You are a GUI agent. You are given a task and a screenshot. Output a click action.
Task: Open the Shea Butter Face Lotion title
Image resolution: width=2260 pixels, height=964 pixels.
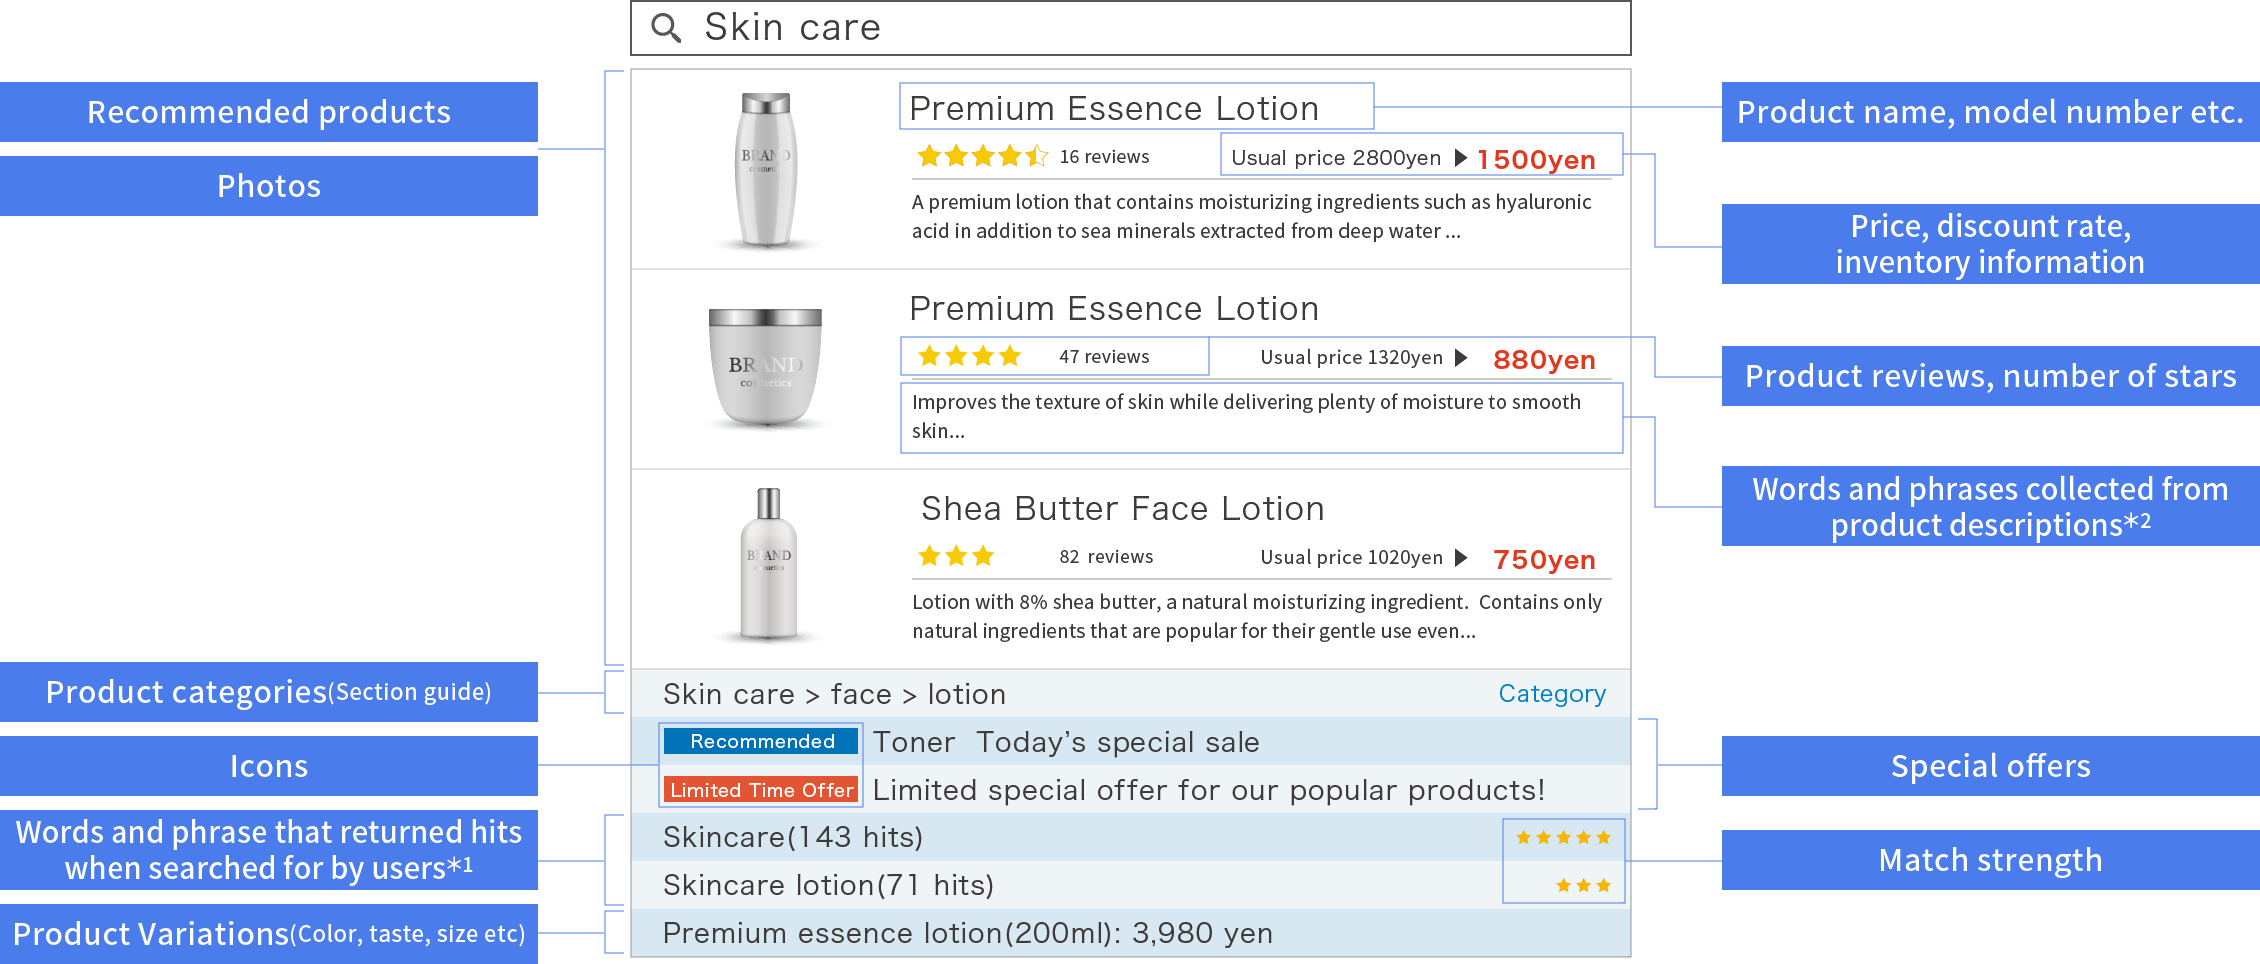[1123, 508]
